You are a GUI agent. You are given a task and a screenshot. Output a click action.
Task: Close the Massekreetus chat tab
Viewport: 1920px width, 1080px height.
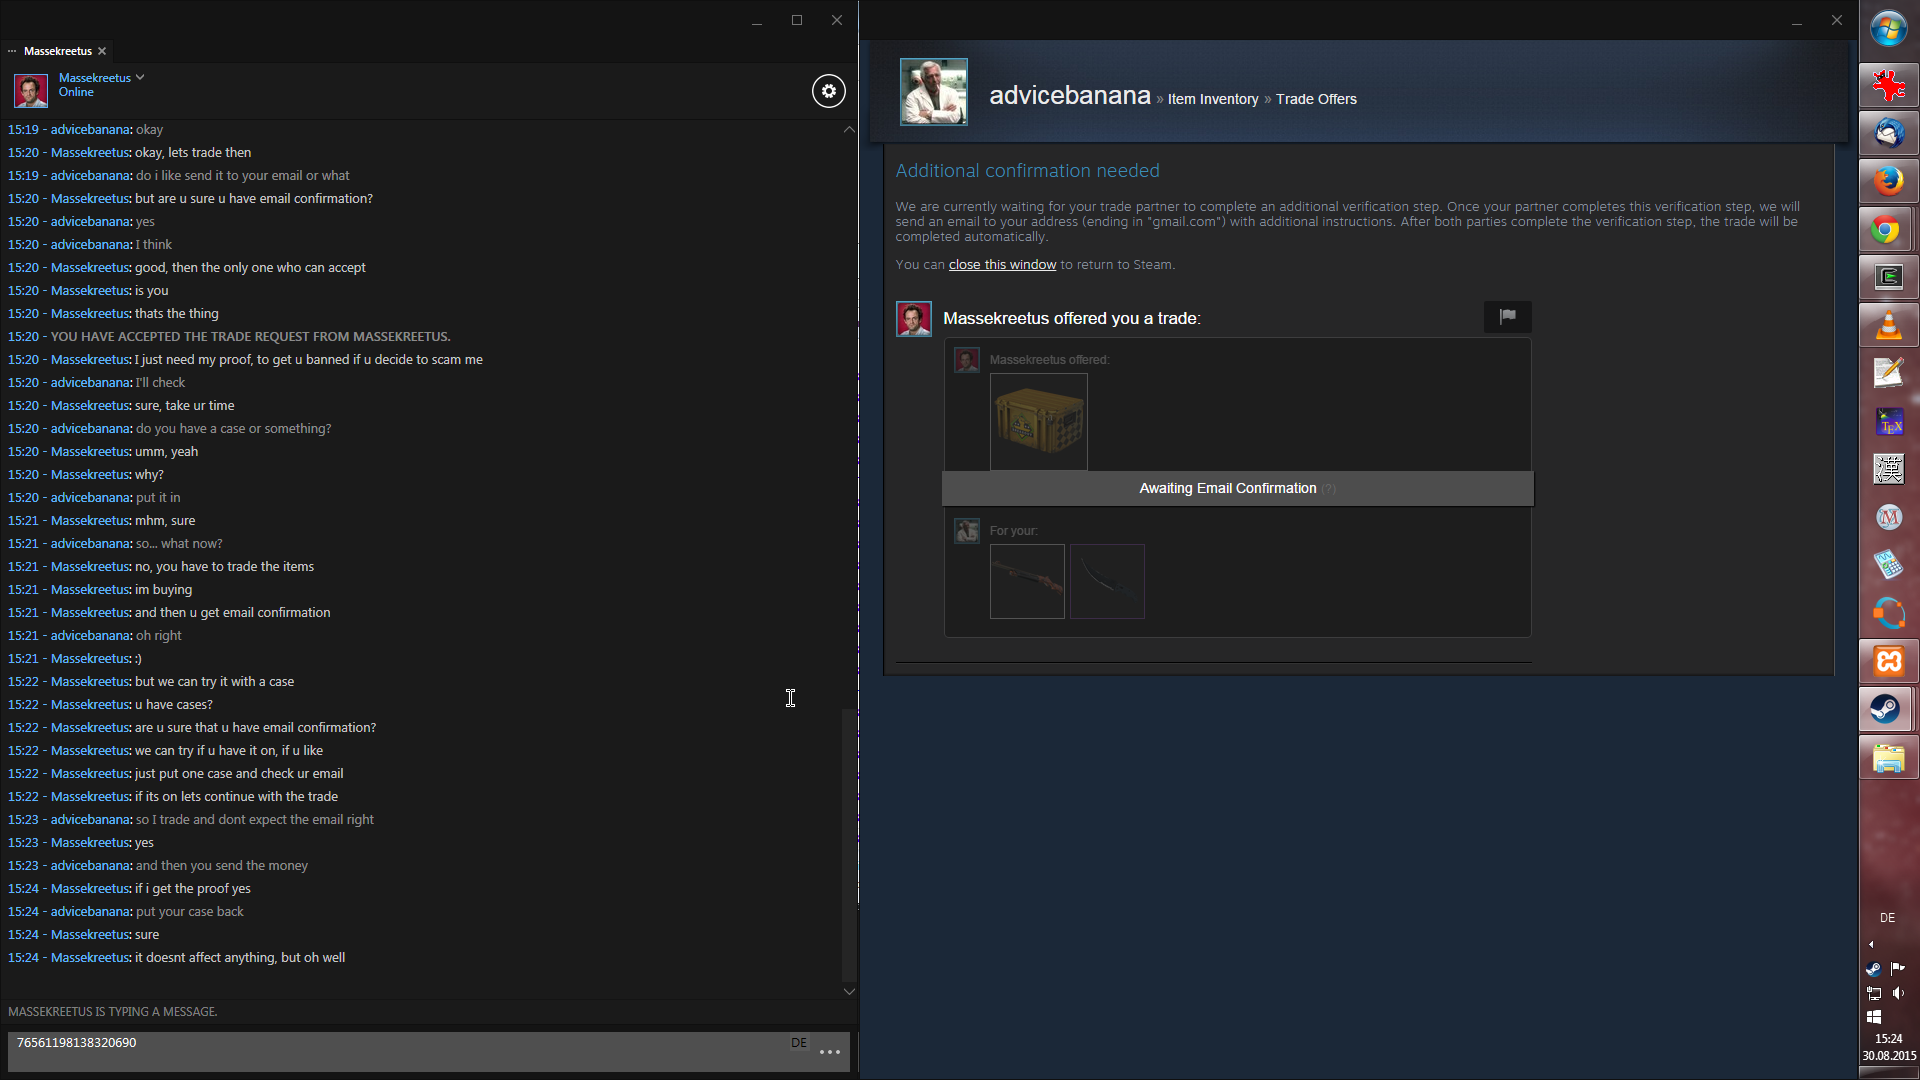pos(102,51)
